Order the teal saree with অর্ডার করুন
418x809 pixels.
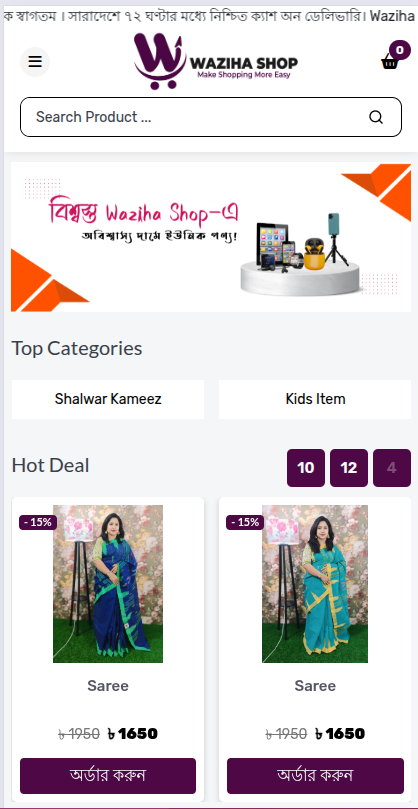click(x=315, y=775)
